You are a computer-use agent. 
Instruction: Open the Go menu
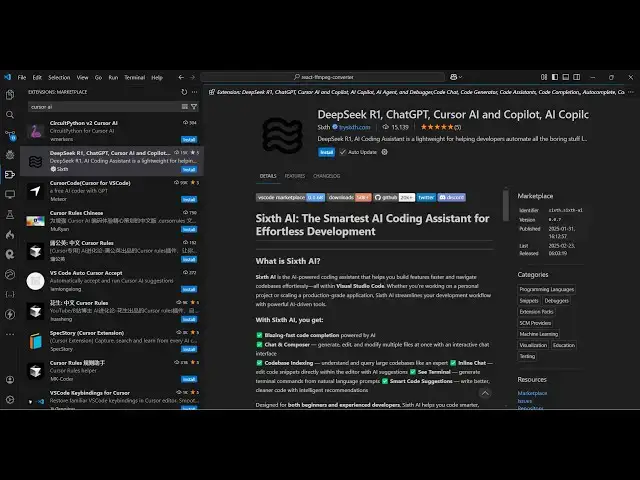(98, 77)
